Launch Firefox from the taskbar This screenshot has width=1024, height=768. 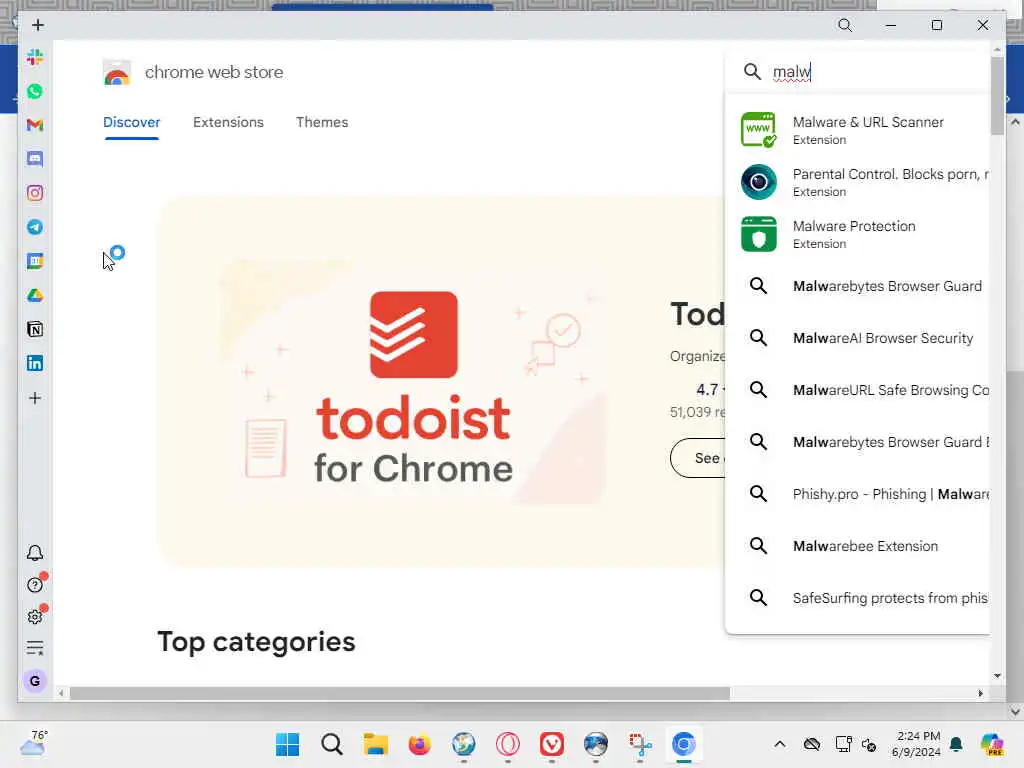419,744
